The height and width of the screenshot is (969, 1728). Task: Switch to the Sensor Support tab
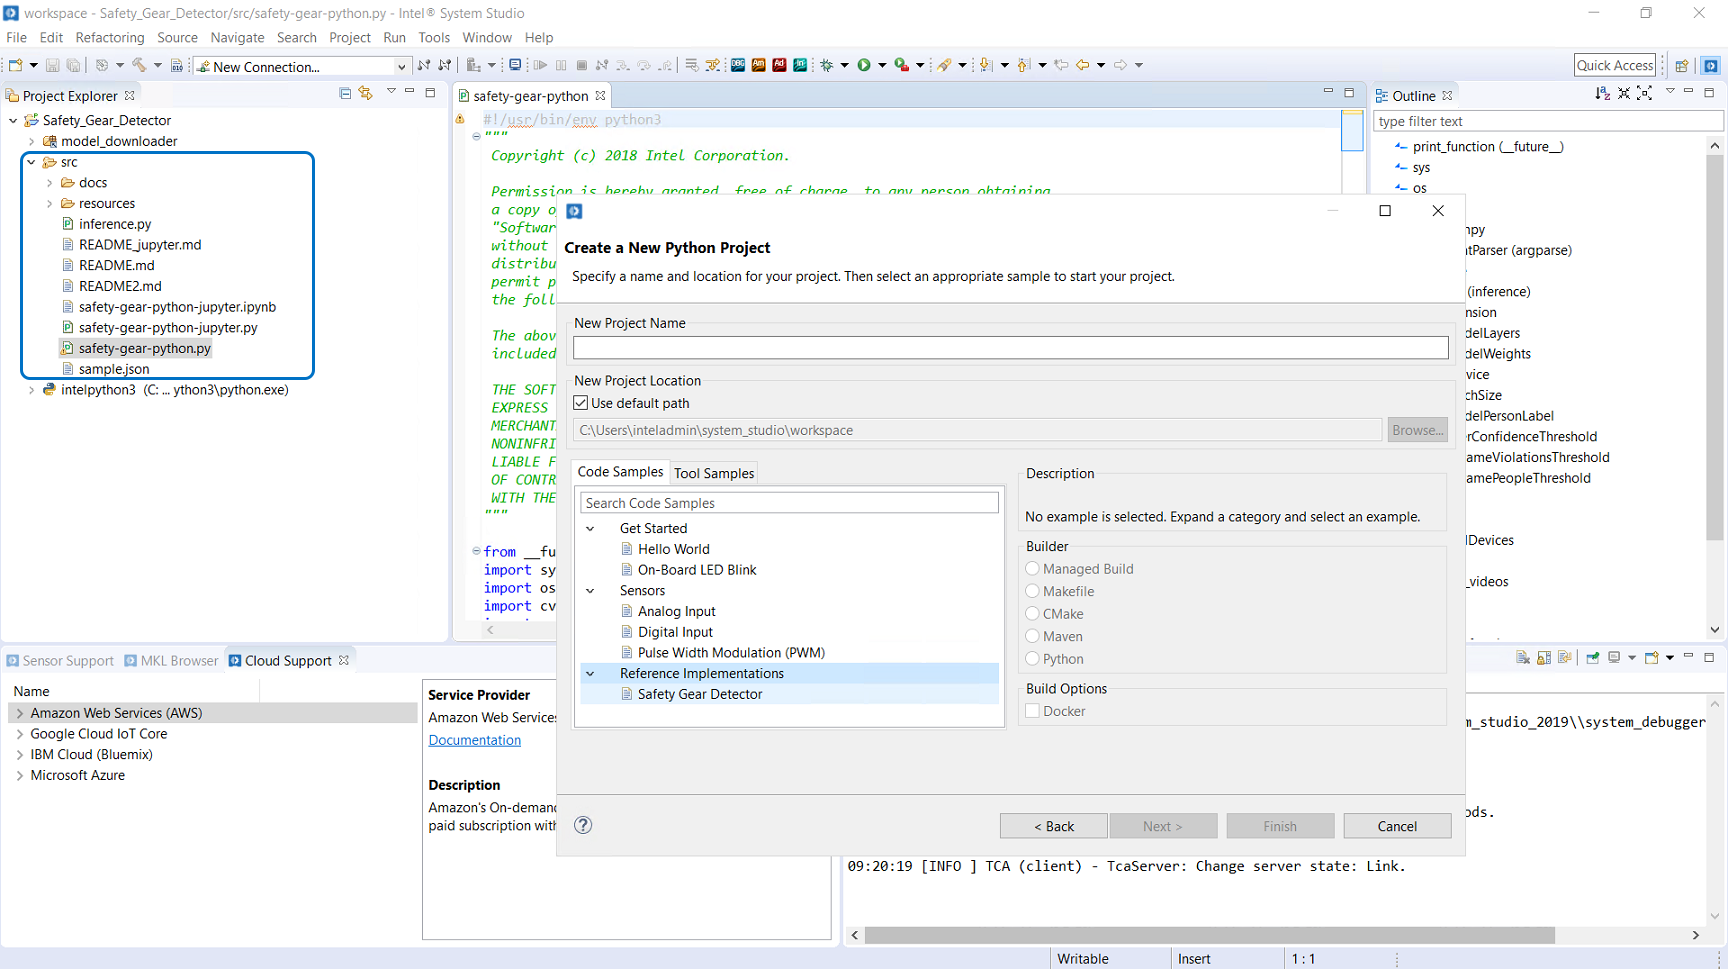coord(59,661)
